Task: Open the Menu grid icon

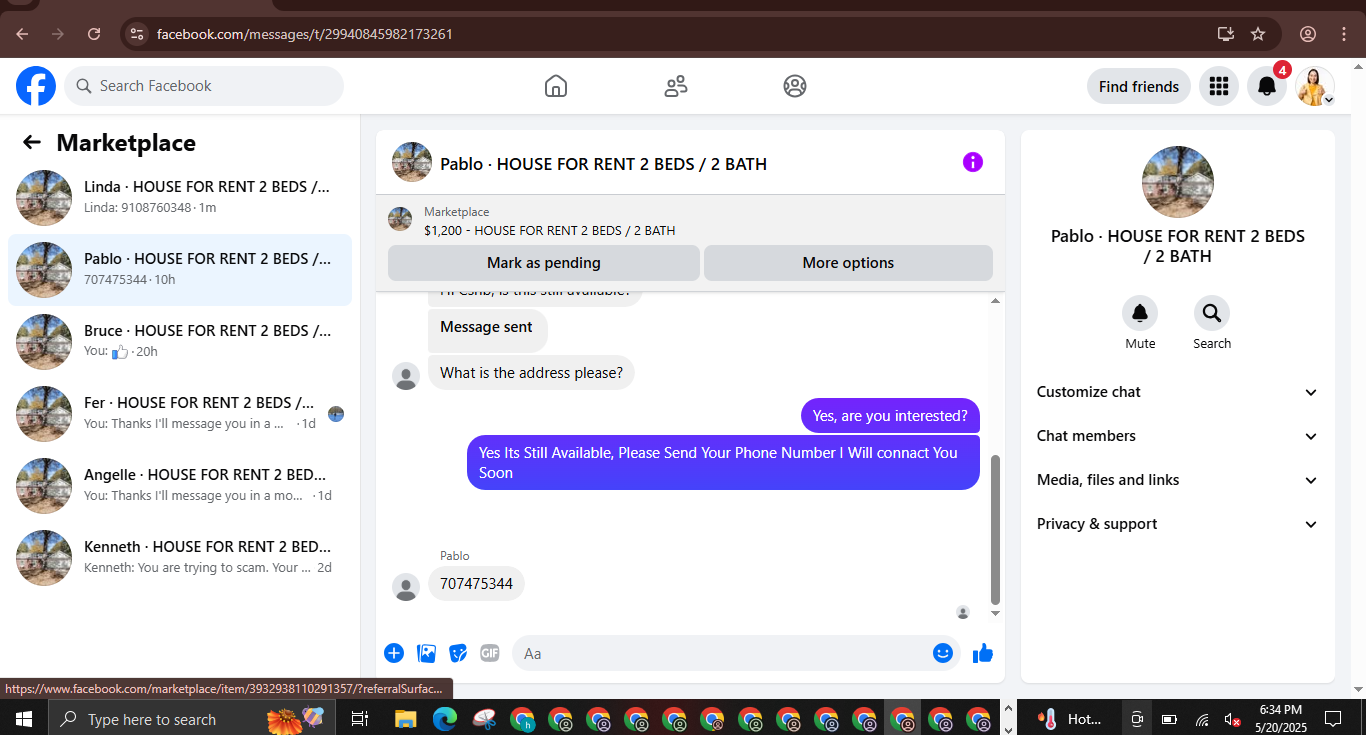Action: coord(1218,86)
